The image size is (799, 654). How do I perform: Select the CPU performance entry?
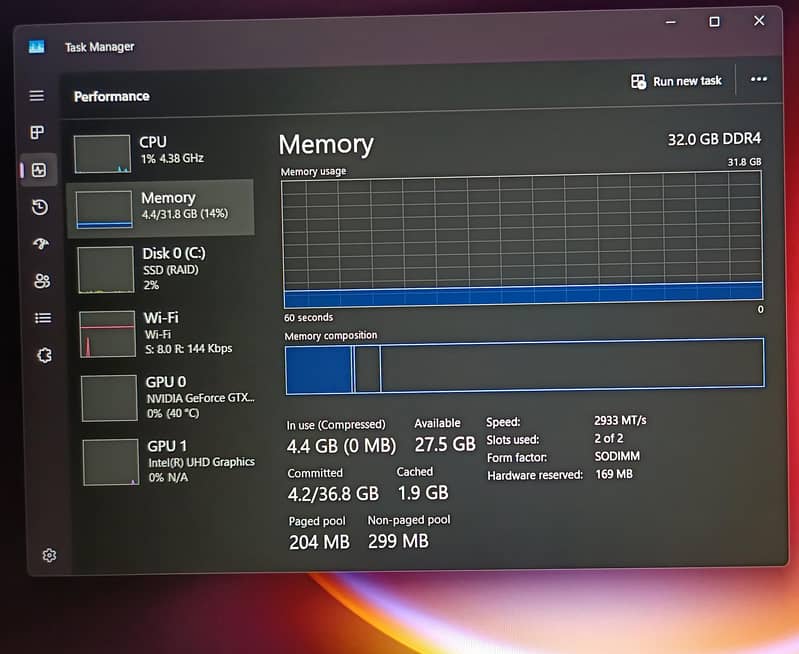pos(160,152)
